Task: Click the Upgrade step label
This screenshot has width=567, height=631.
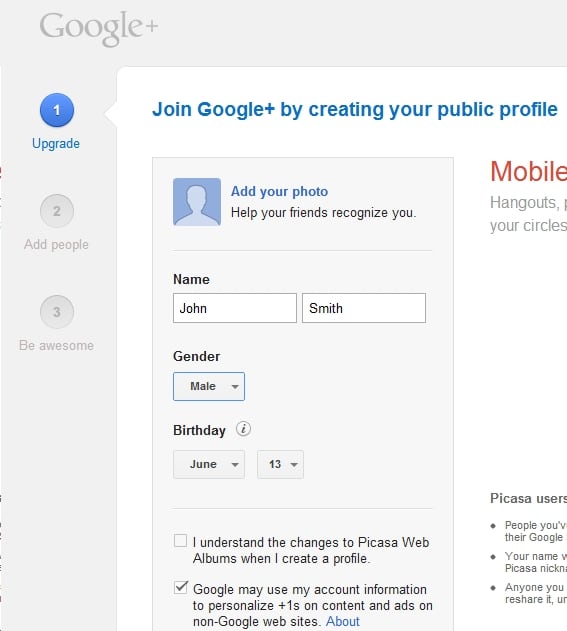Action: (x=56, y=144)
